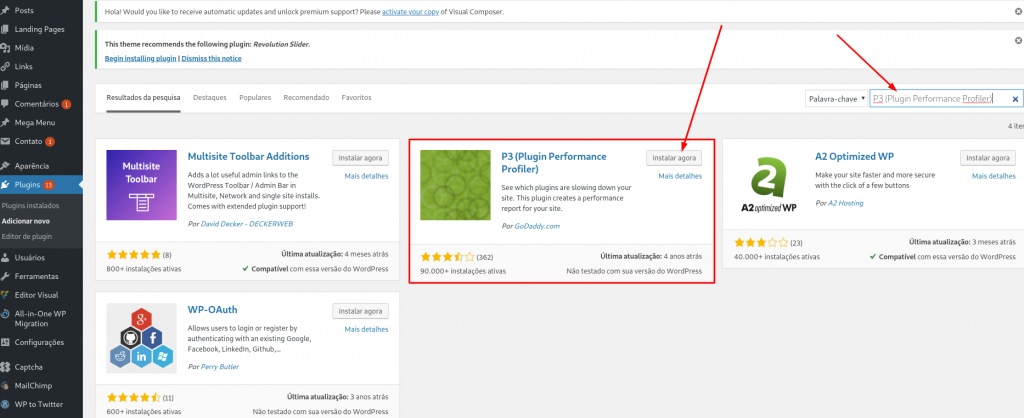Click "90.000+ instalações ativas" text
1024x418 pixels.
463,271
